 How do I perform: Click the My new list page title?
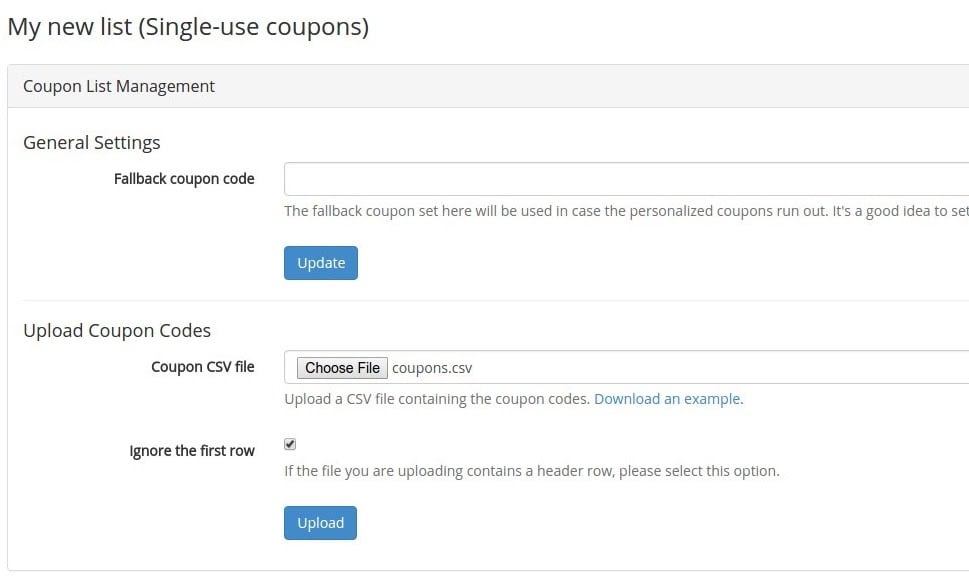[70, 27]
